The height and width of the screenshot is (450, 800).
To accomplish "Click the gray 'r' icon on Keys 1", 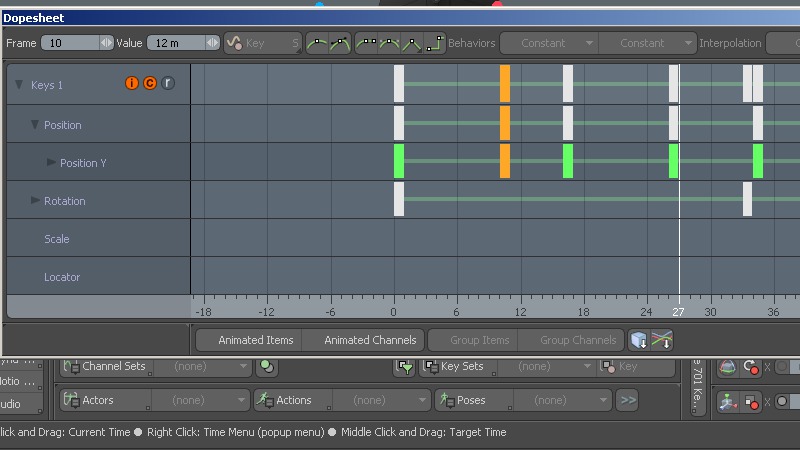I will (168, 84).
